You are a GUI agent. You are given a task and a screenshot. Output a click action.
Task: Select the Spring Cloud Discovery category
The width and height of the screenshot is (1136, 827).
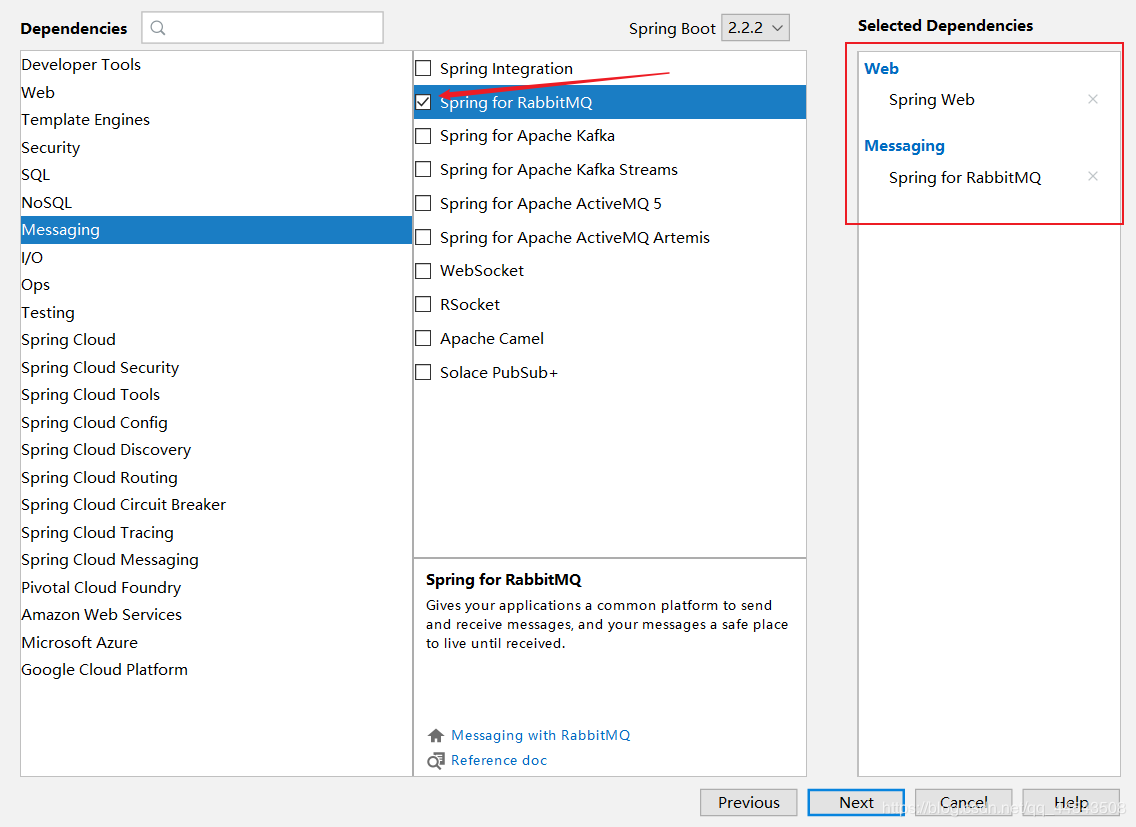pyautogui.click(x=216, y=450)
